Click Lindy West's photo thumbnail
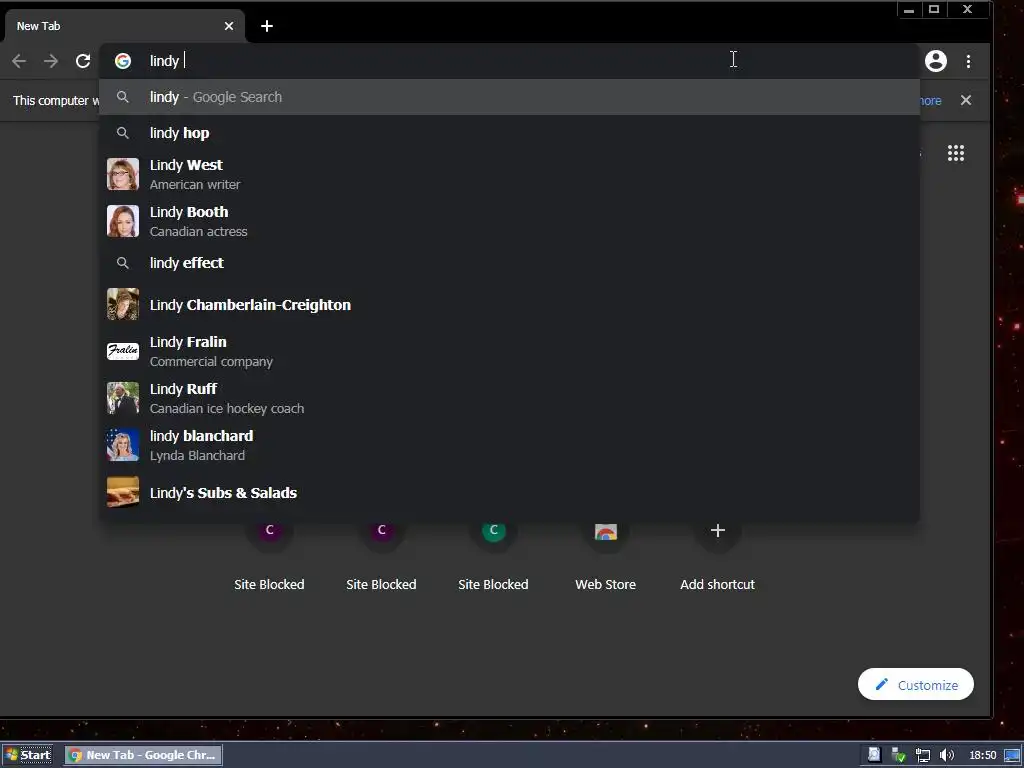 123,174
